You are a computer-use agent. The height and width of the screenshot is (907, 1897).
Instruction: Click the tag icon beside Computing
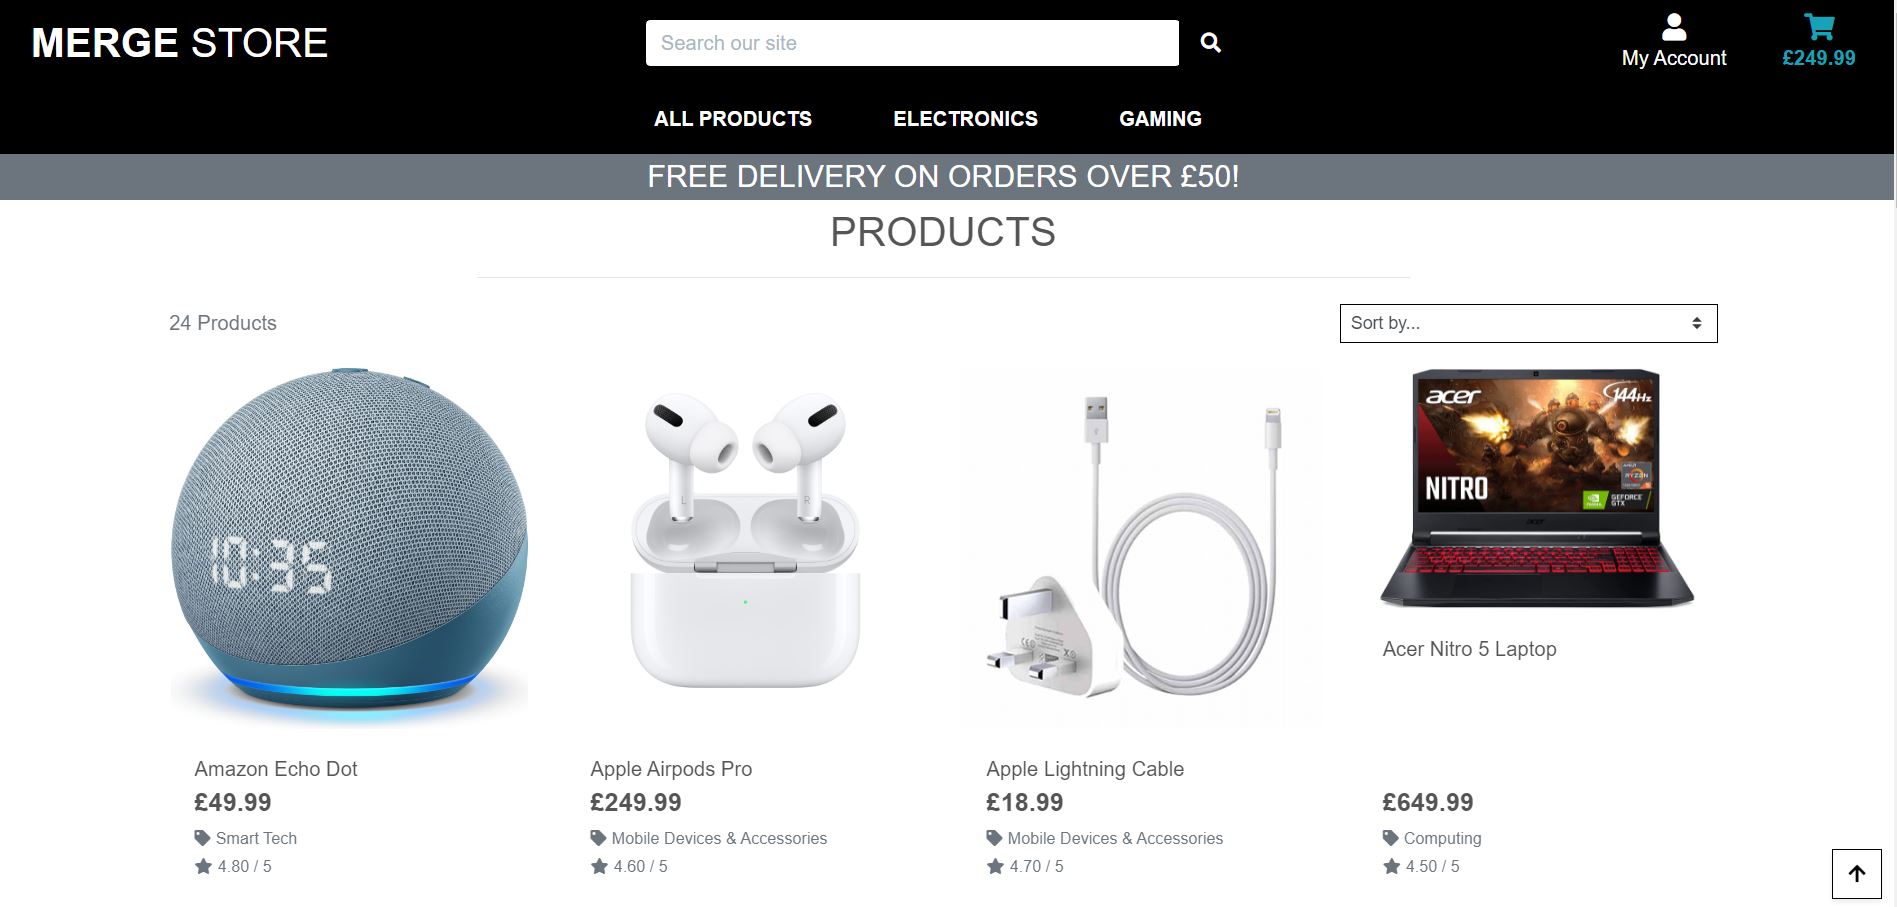[1391, 838]
